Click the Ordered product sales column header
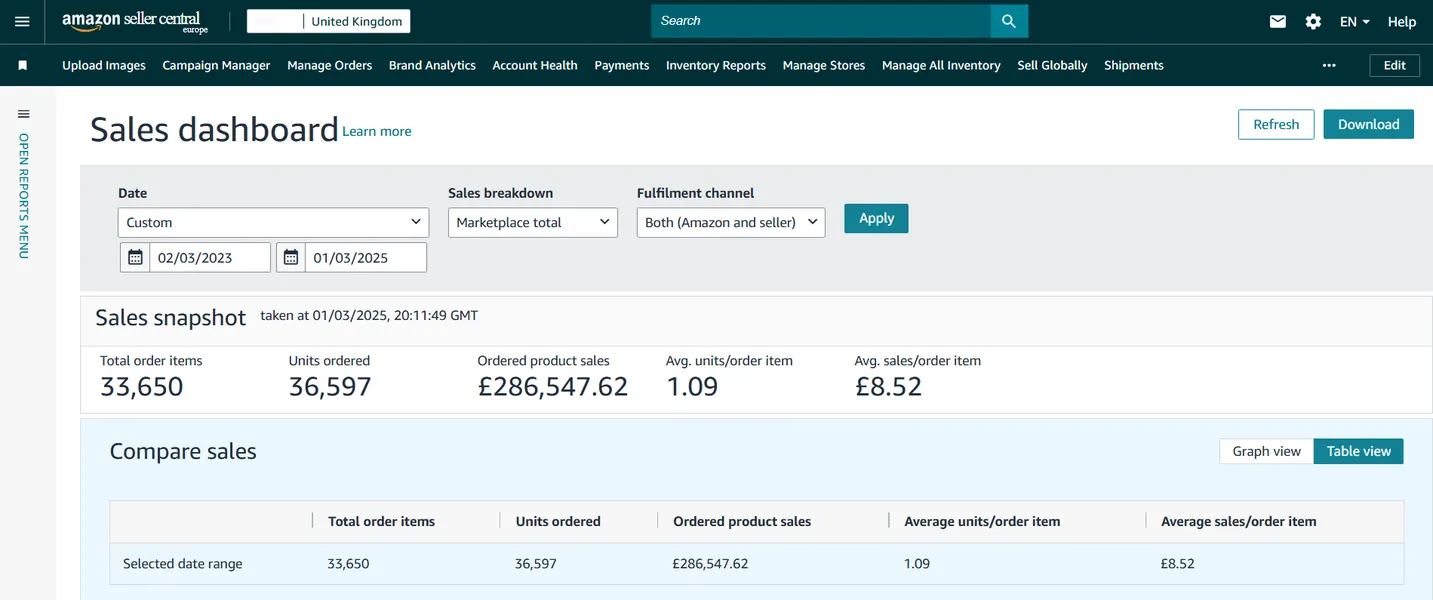 [x=742, y=521]
